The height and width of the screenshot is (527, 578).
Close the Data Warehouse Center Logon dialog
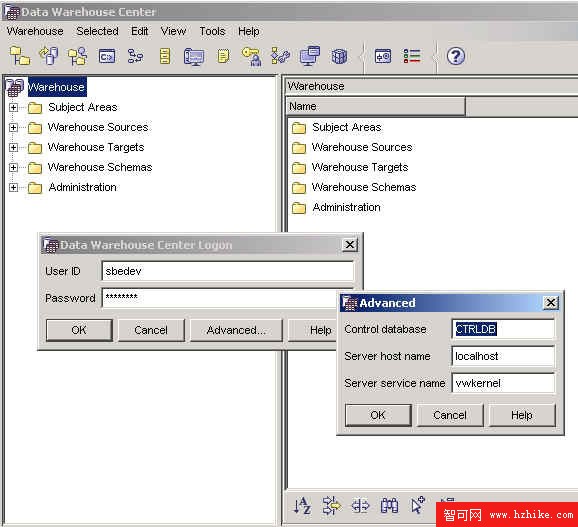coord(350,245)
